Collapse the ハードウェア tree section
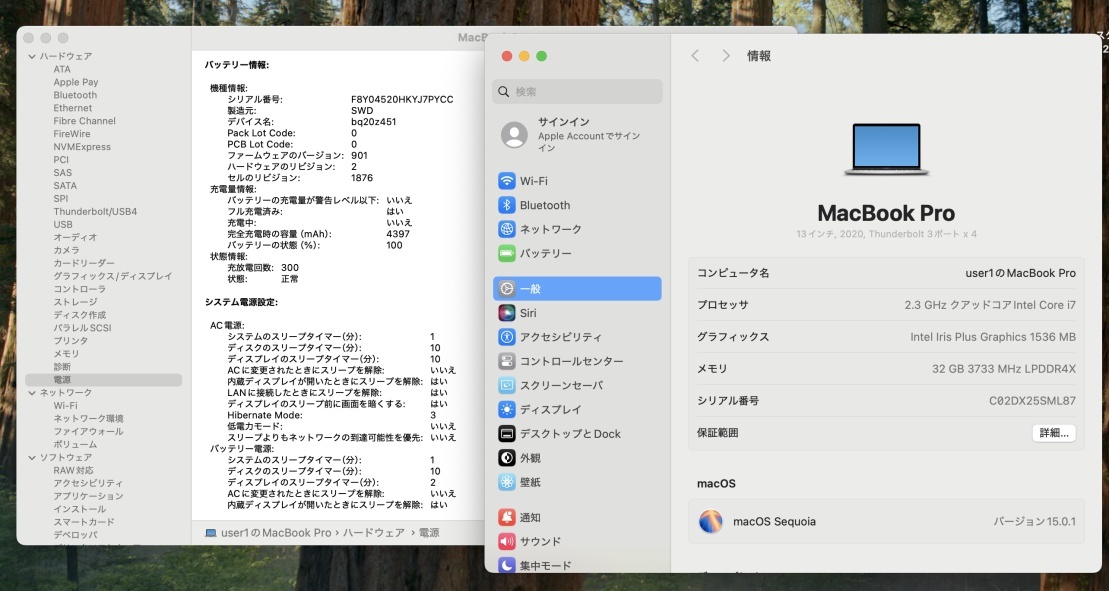This screenshot has width=1109, height=591. tap(32, 57)
